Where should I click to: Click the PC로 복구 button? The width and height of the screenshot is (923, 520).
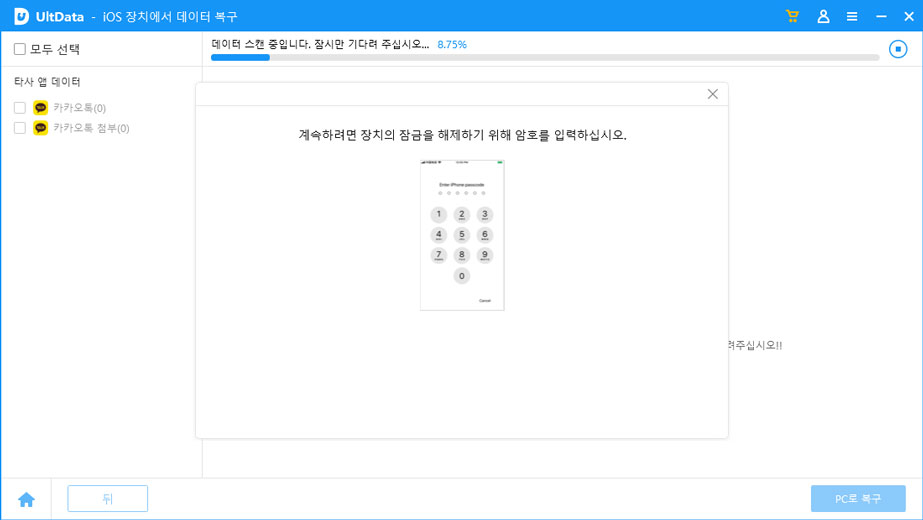[x=858, y=499]
